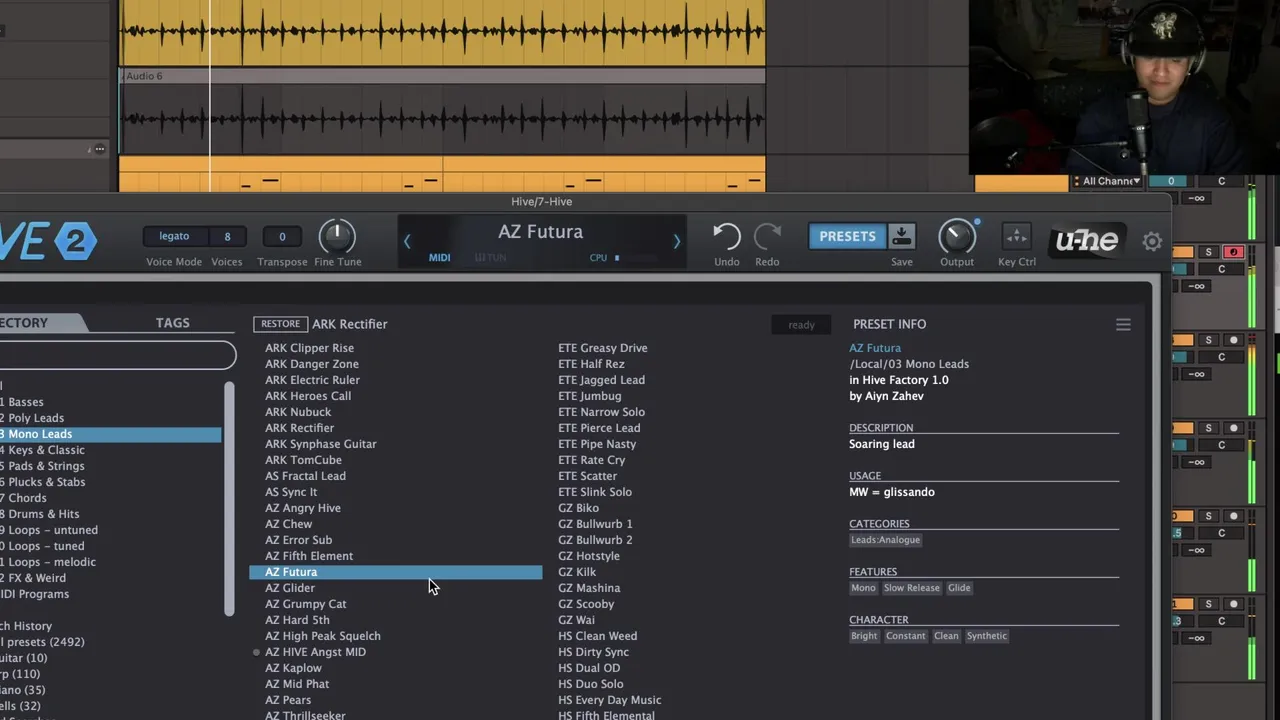Viewport: 1280px width, 720px height.
Task: Open the Voice Mode legato selector
Action: click(x=174, y=236)
